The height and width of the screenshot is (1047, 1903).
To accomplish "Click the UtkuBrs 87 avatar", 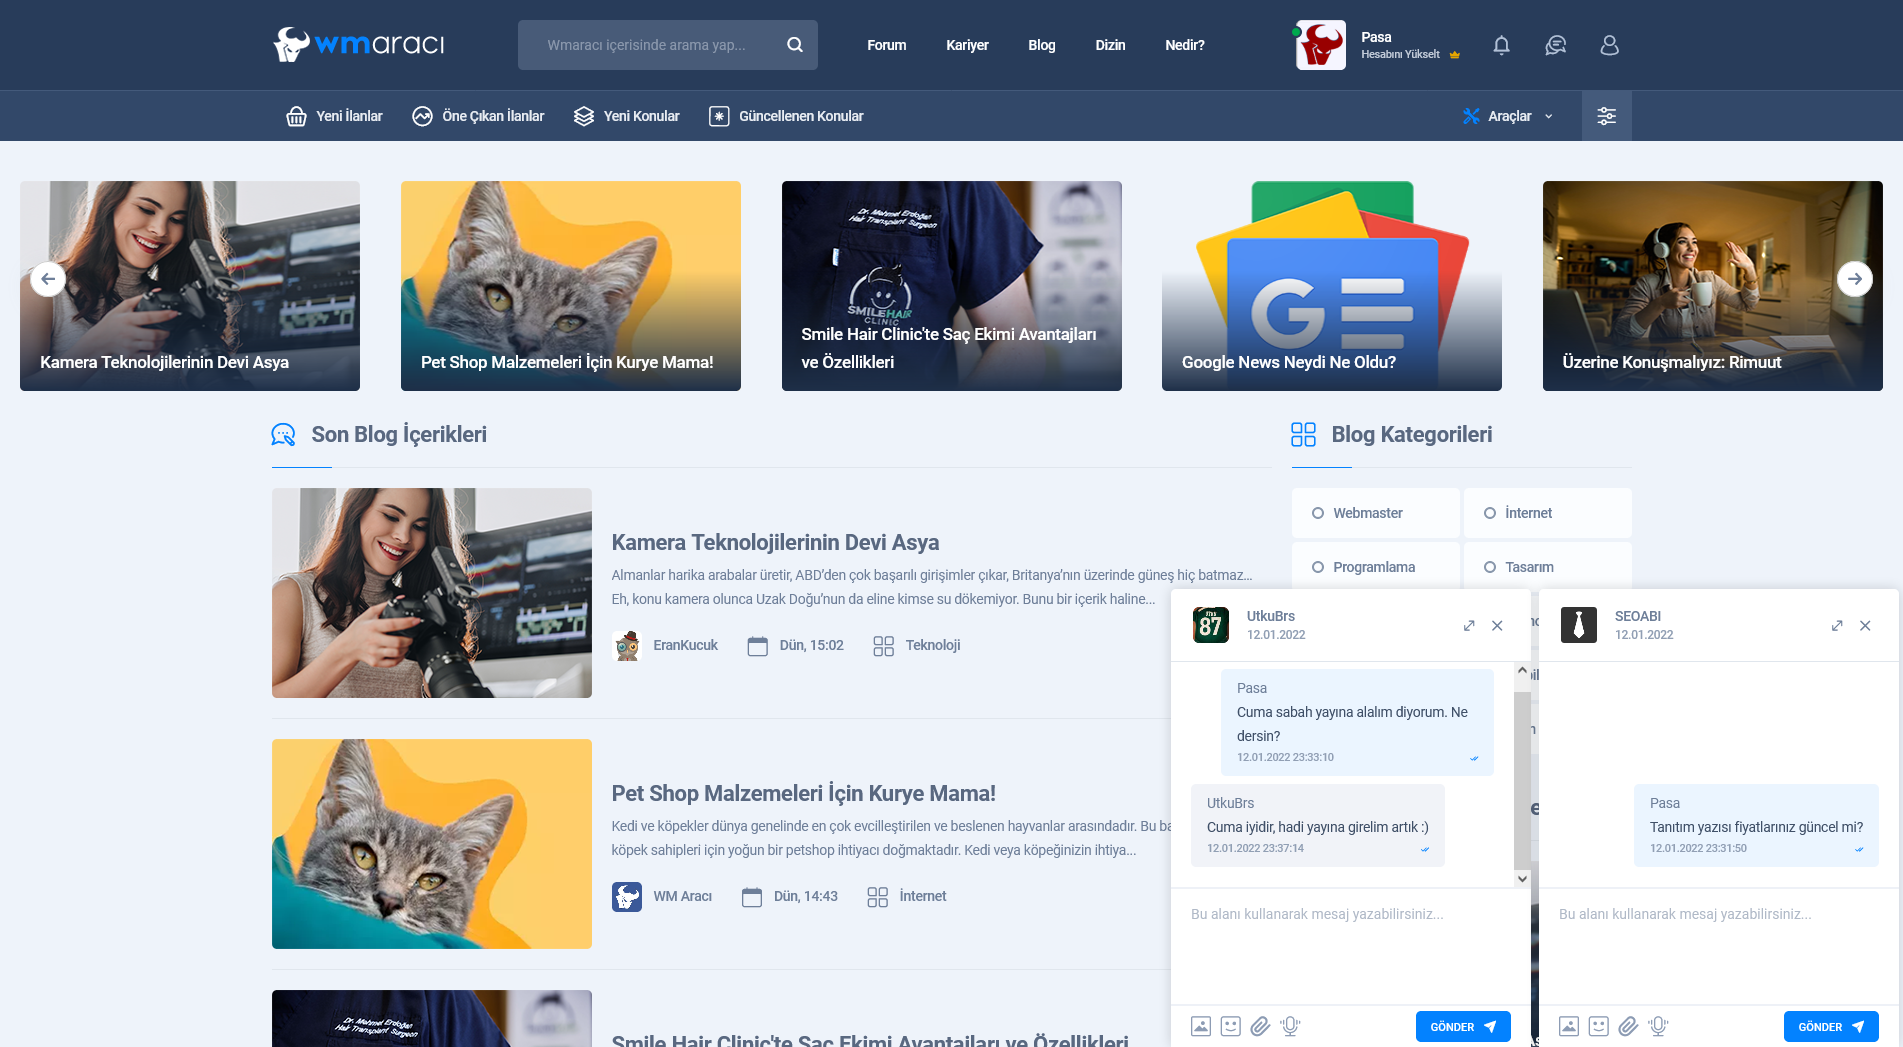I will [x=1211, y=625].
